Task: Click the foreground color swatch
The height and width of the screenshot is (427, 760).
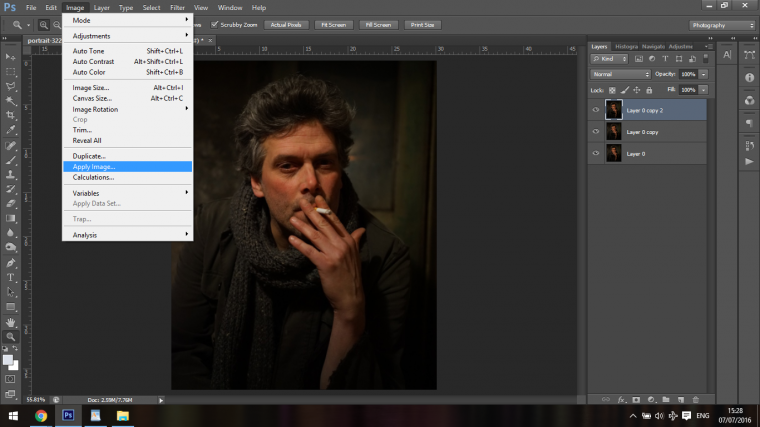Action: pos(7,360)
